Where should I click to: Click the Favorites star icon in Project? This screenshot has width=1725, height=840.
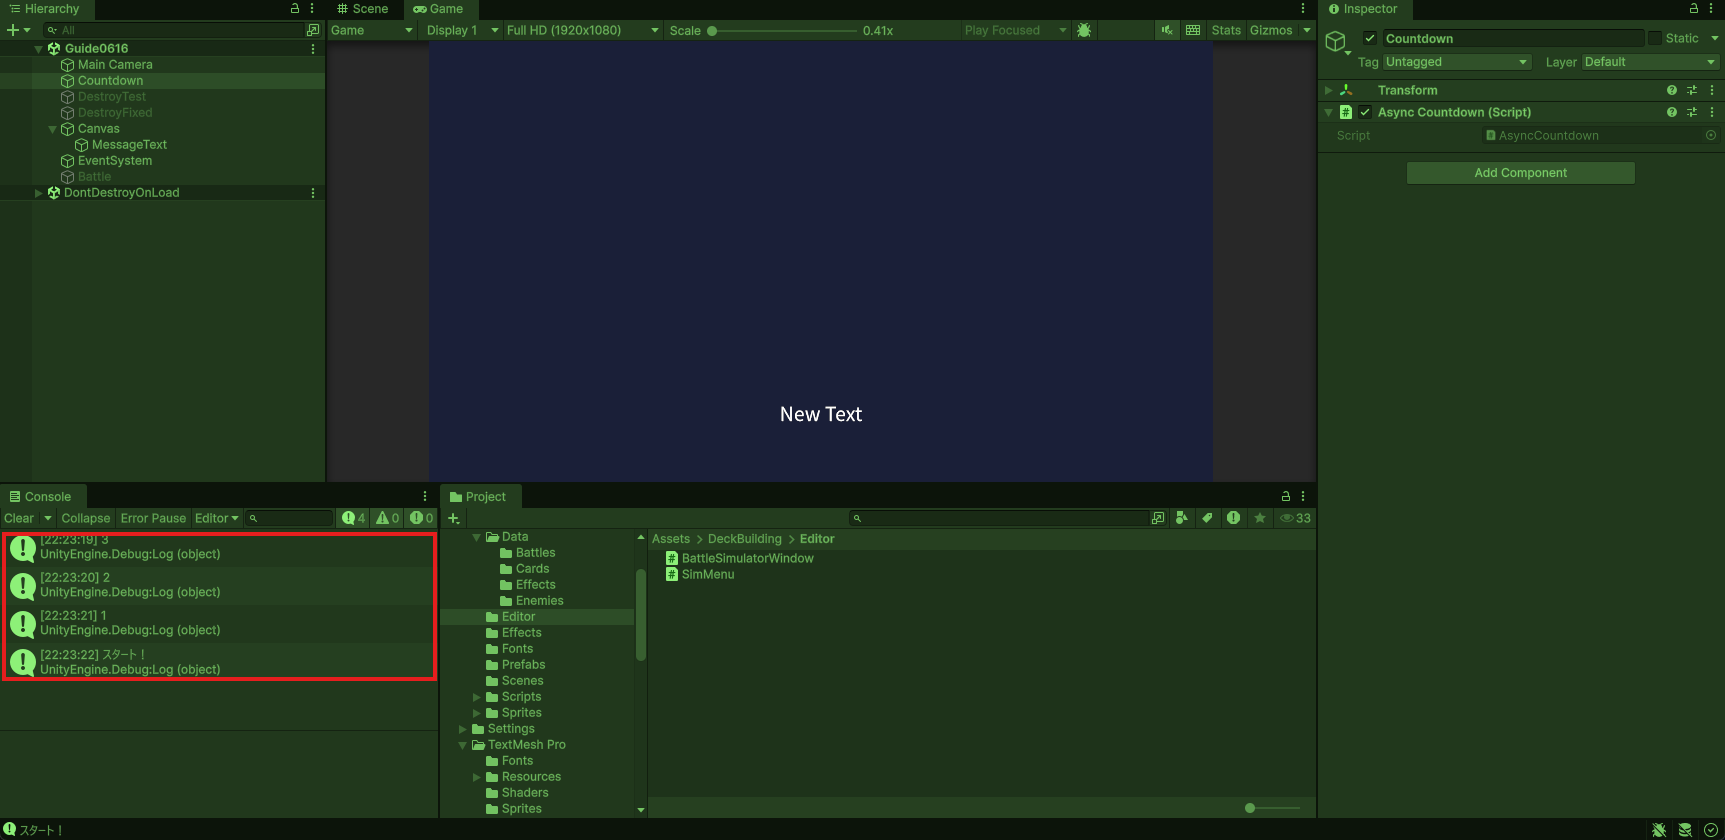click(x=1260, y=518)
